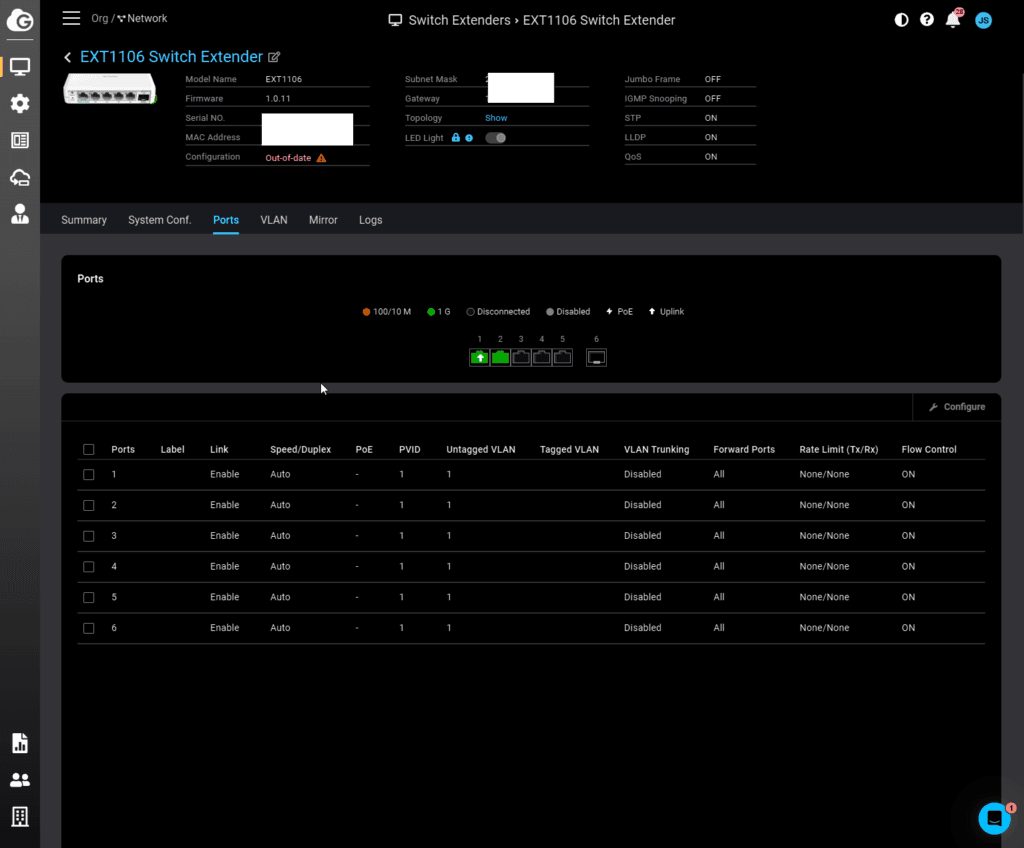Toggle the LED Light switch
This screenshot has width=1024, height=848.
(x=495, y=138)
